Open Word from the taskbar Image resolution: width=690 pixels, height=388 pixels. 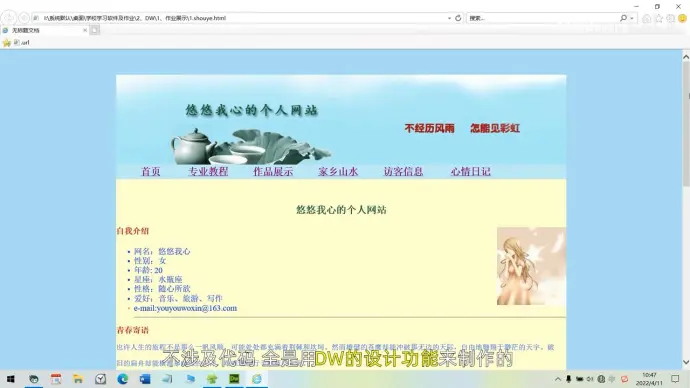[x=145, y=379]
